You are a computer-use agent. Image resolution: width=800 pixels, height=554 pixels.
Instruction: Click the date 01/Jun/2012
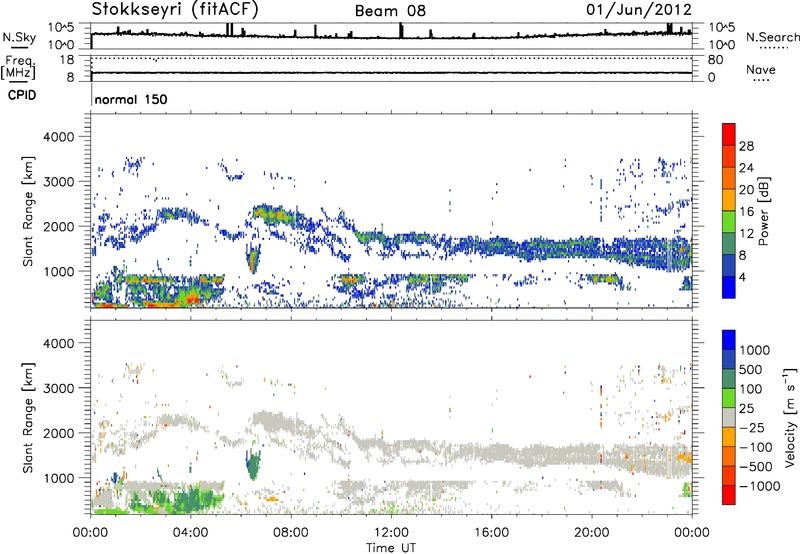[639, 9]
